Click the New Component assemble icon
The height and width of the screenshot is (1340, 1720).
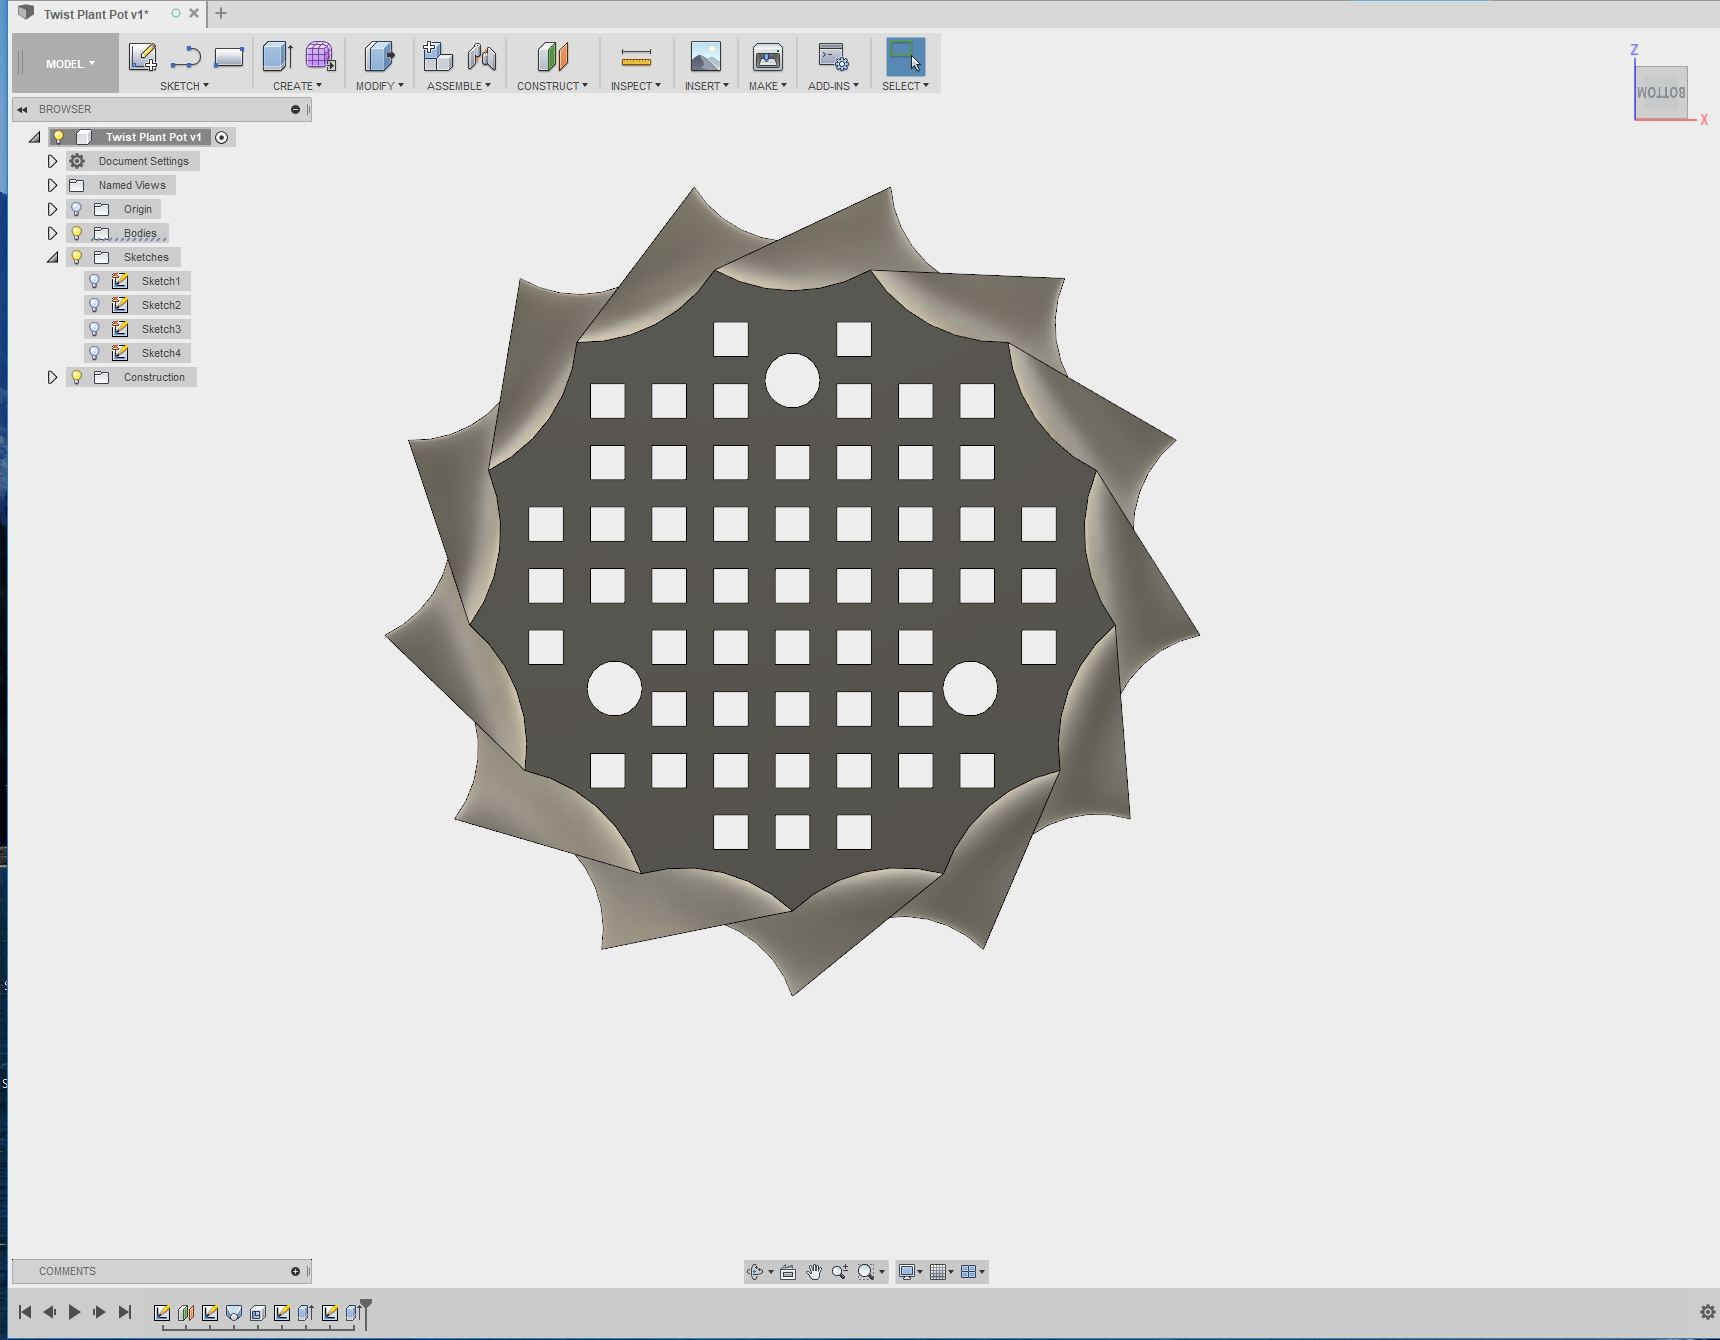tap(438, 57)
